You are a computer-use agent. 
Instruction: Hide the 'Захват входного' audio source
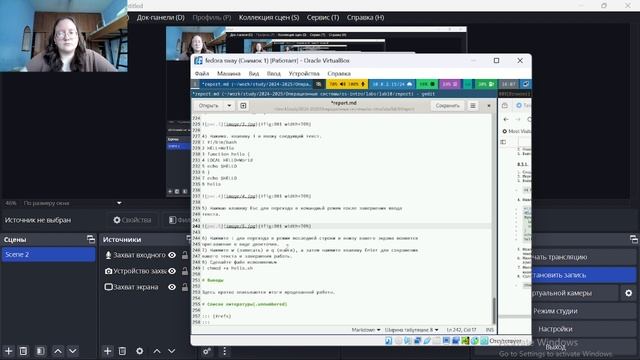pyautogui.click(x=172, y=255)
